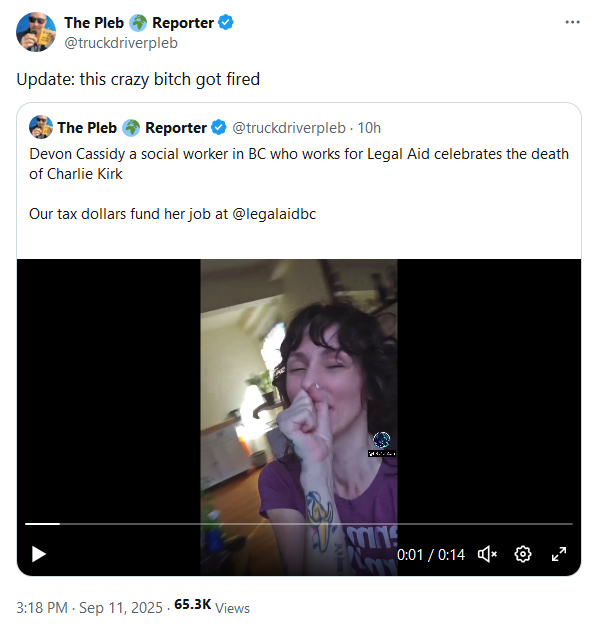This screenshot has height=634, width=598.
Task: Open video settings gear
Action: tap(523, 554)
